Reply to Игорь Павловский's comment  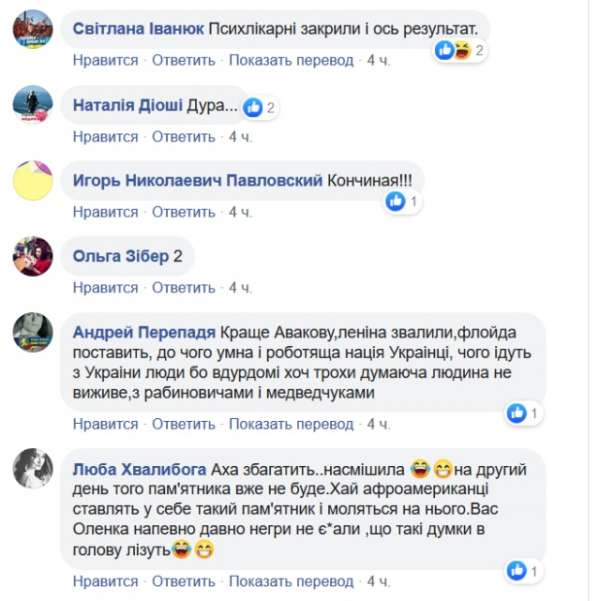[184, 211]
